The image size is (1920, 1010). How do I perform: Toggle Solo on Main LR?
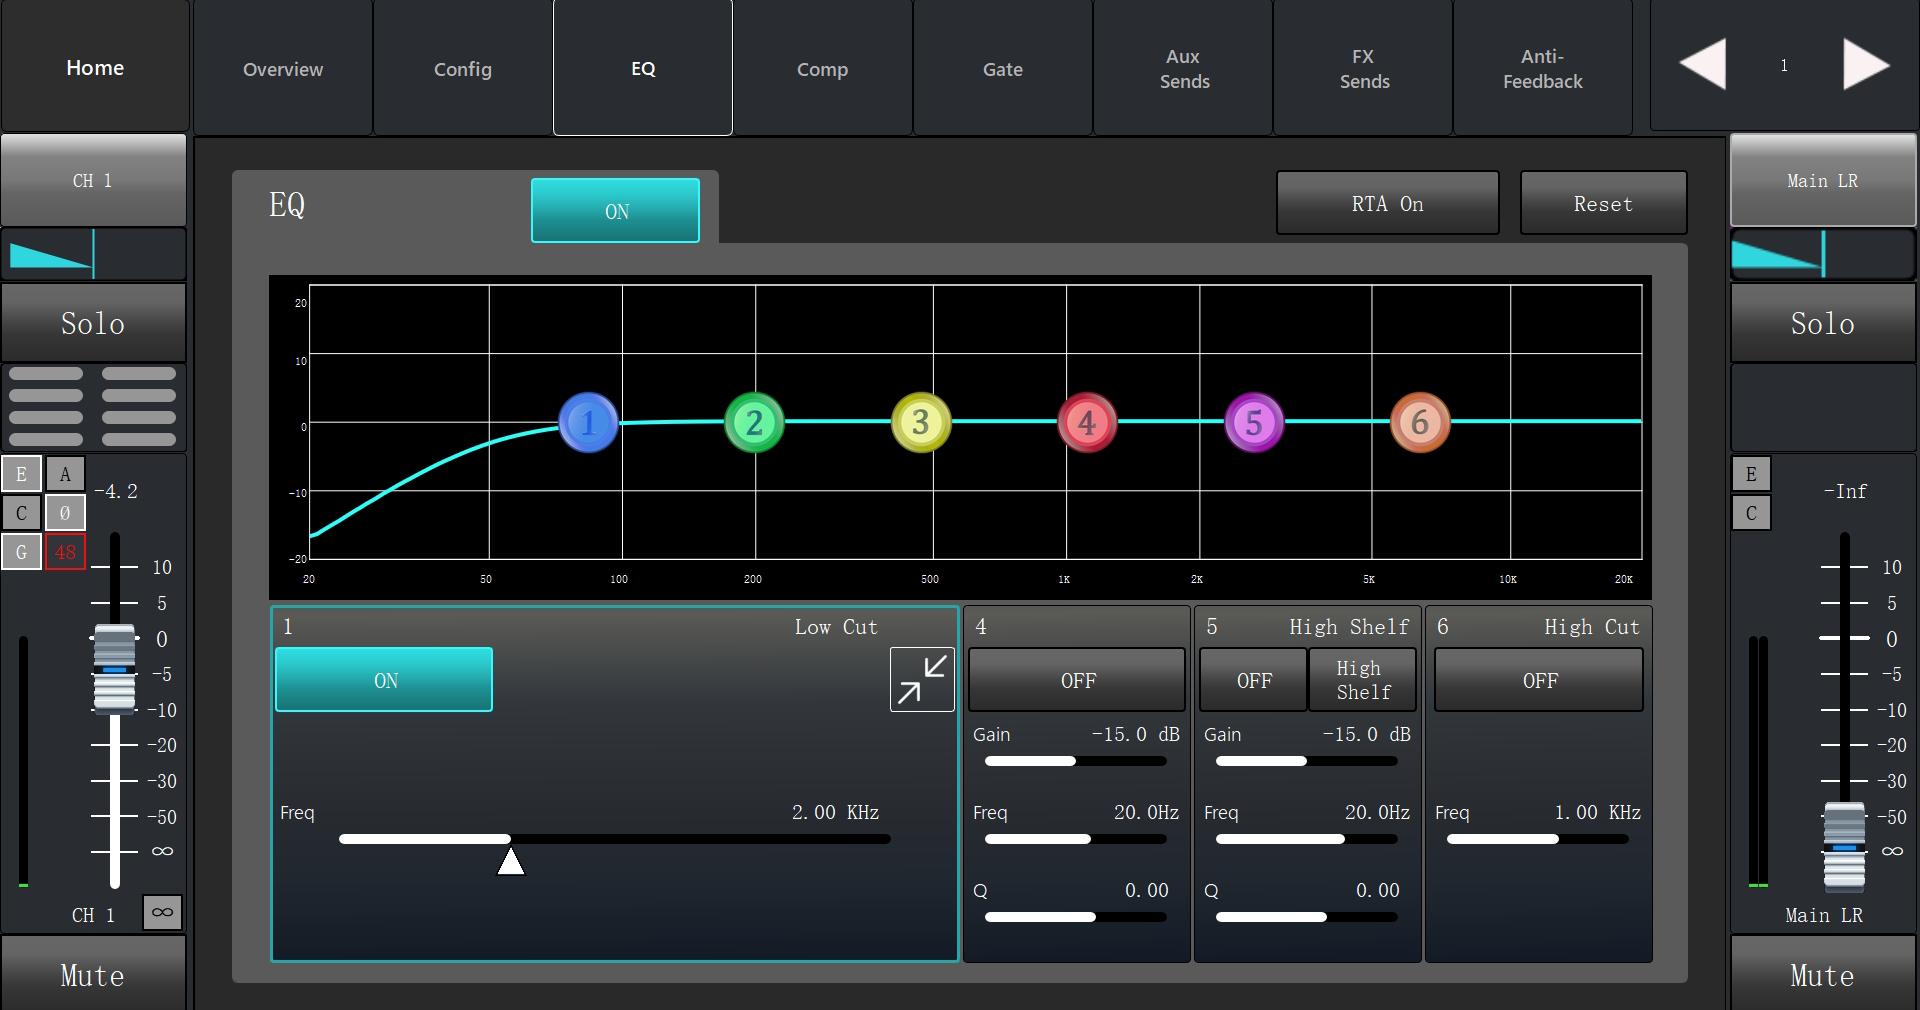click(x=1823, y=323)
